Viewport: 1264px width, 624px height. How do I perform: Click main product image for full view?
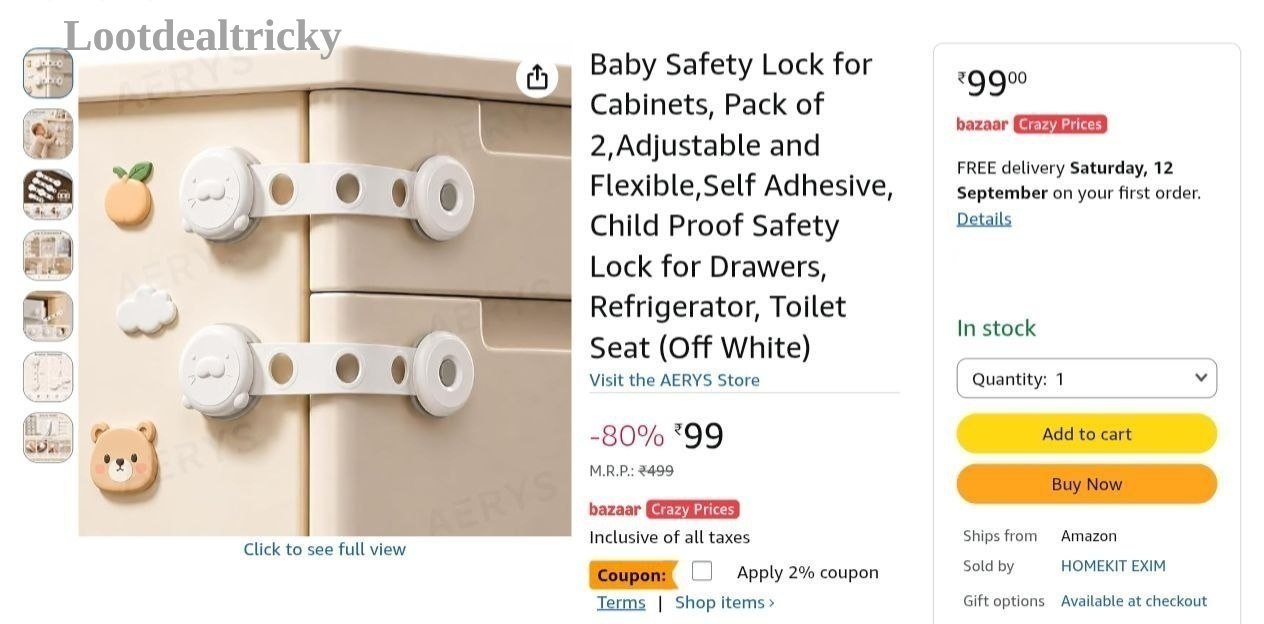(325, 290)
